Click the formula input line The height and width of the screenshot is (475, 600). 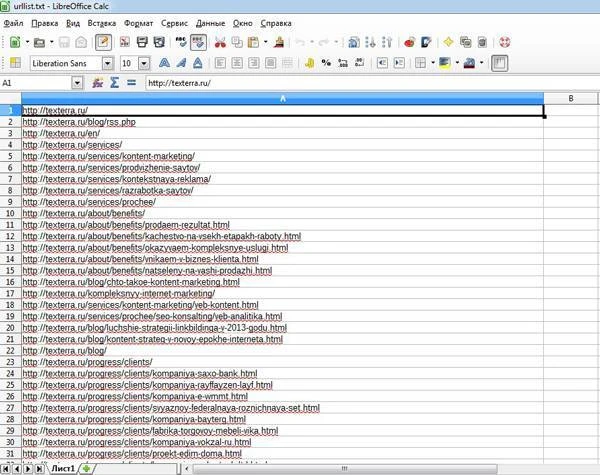click(x=371, y=83)
